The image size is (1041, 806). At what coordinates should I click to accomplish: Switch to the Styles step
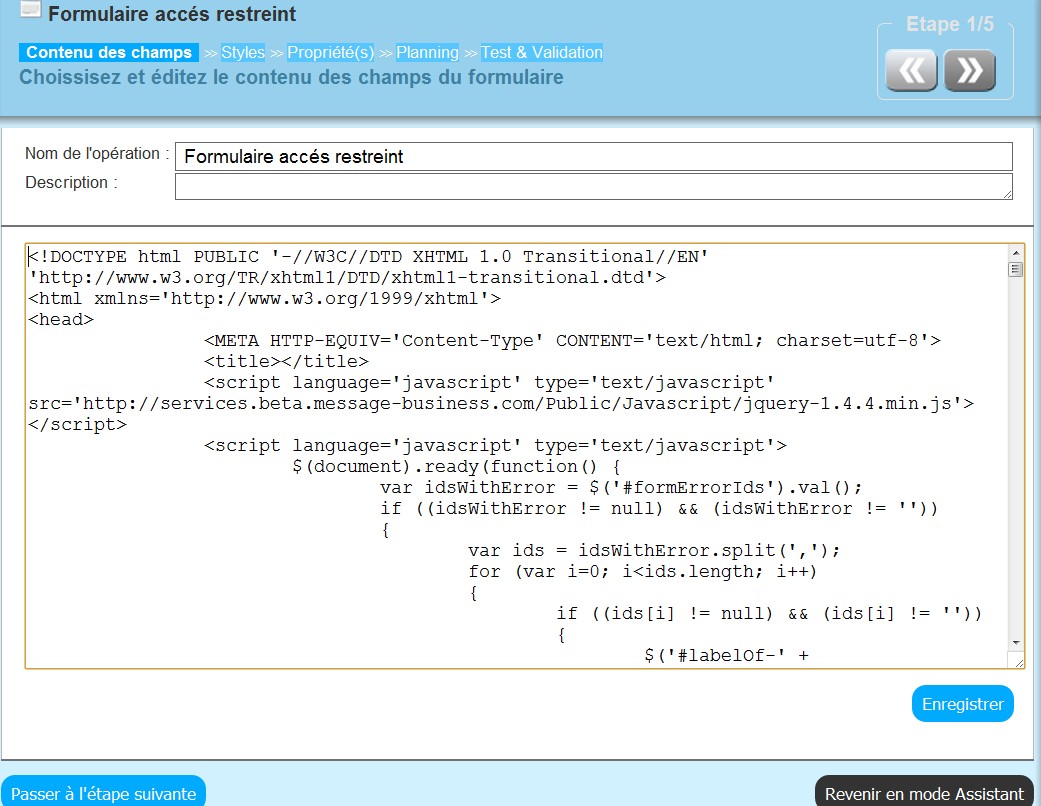pos(243,52)
